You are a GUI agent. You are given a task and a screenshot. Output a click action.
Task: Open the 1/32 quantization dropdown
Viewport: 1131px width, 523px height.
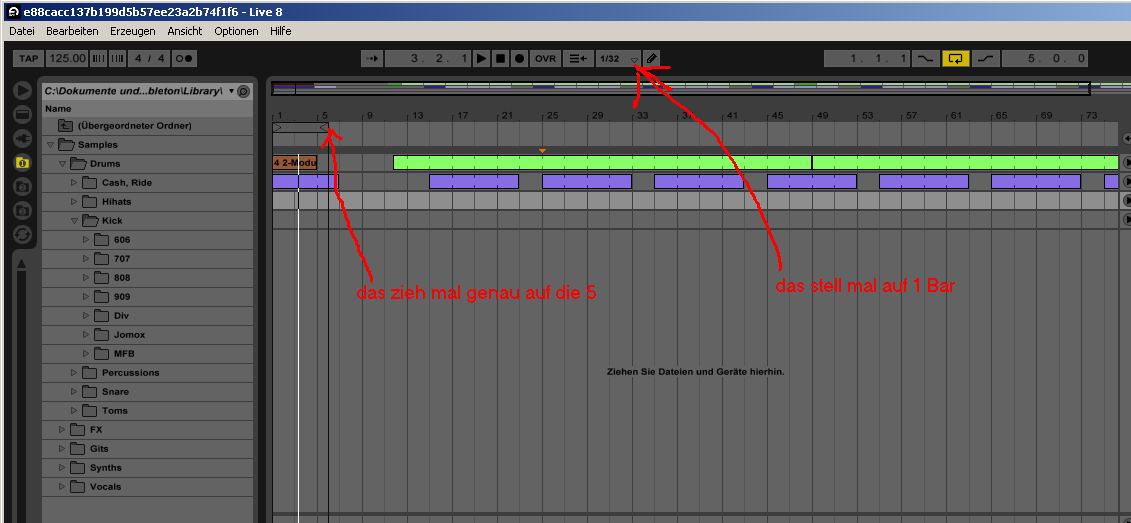(x=618, y=58)
